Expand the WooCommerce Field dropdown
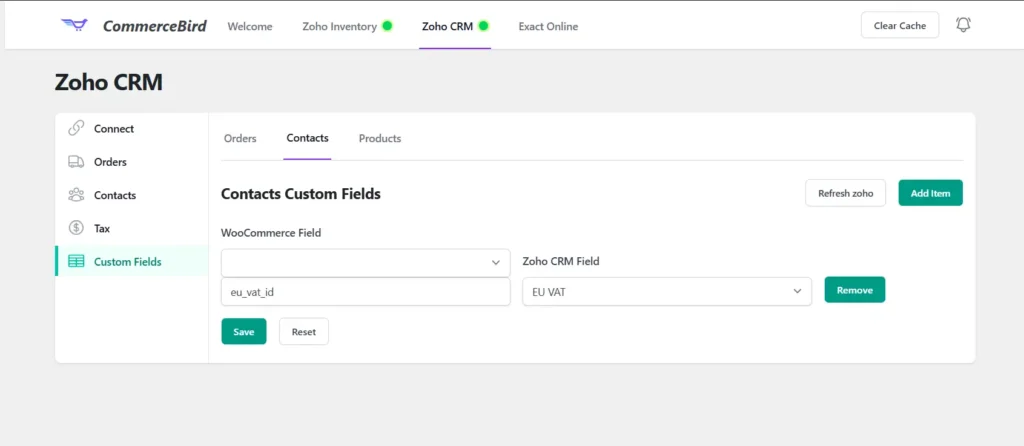This screenshot has height=446, width=1024. [365, 262]
